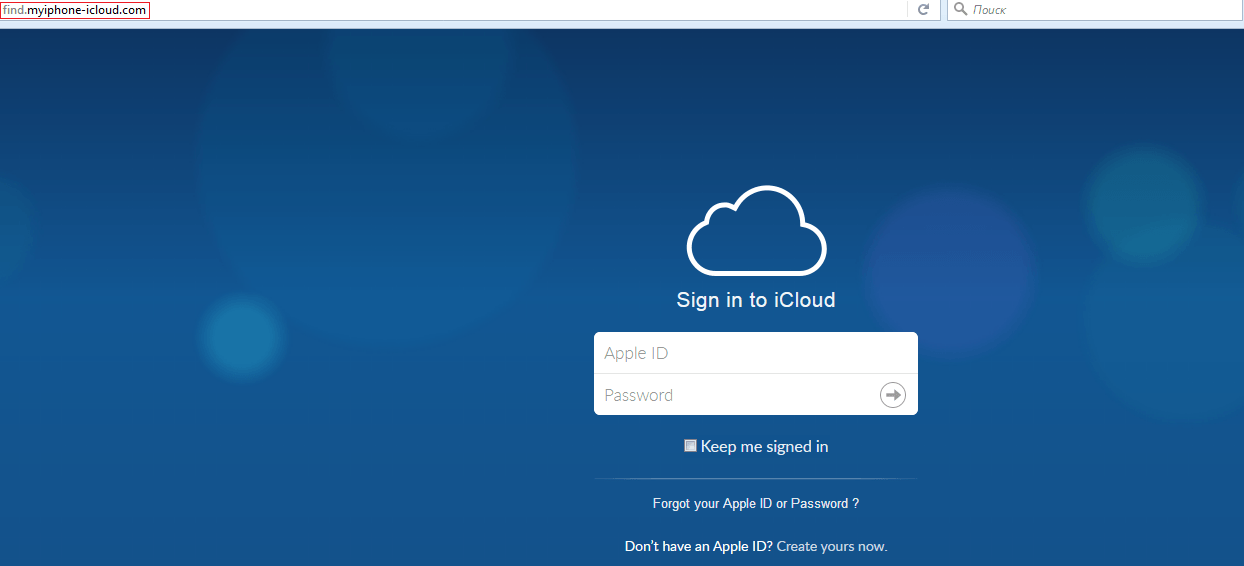Click the 'find.' subdomain part of the URL

point(14,10)
